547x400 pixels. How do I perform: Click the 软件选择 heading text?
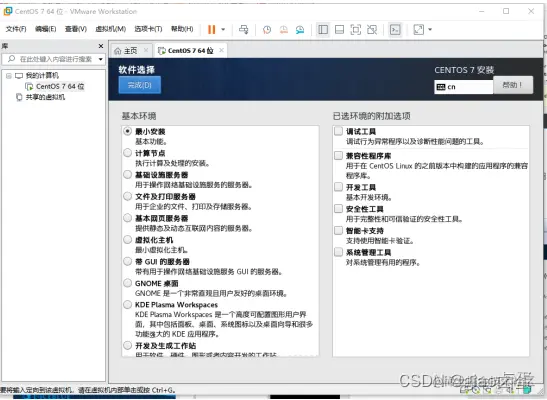coord(136,70)
